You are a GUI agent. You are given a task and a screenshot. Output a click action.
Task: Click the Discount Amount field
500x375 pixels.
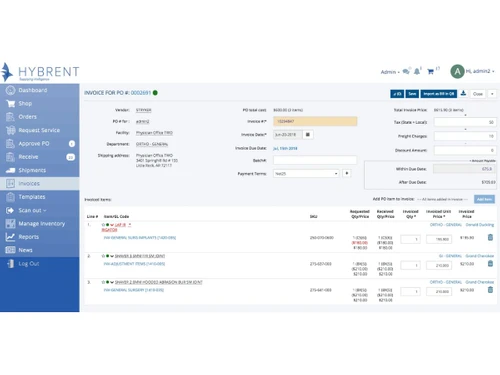click(465, 150)
